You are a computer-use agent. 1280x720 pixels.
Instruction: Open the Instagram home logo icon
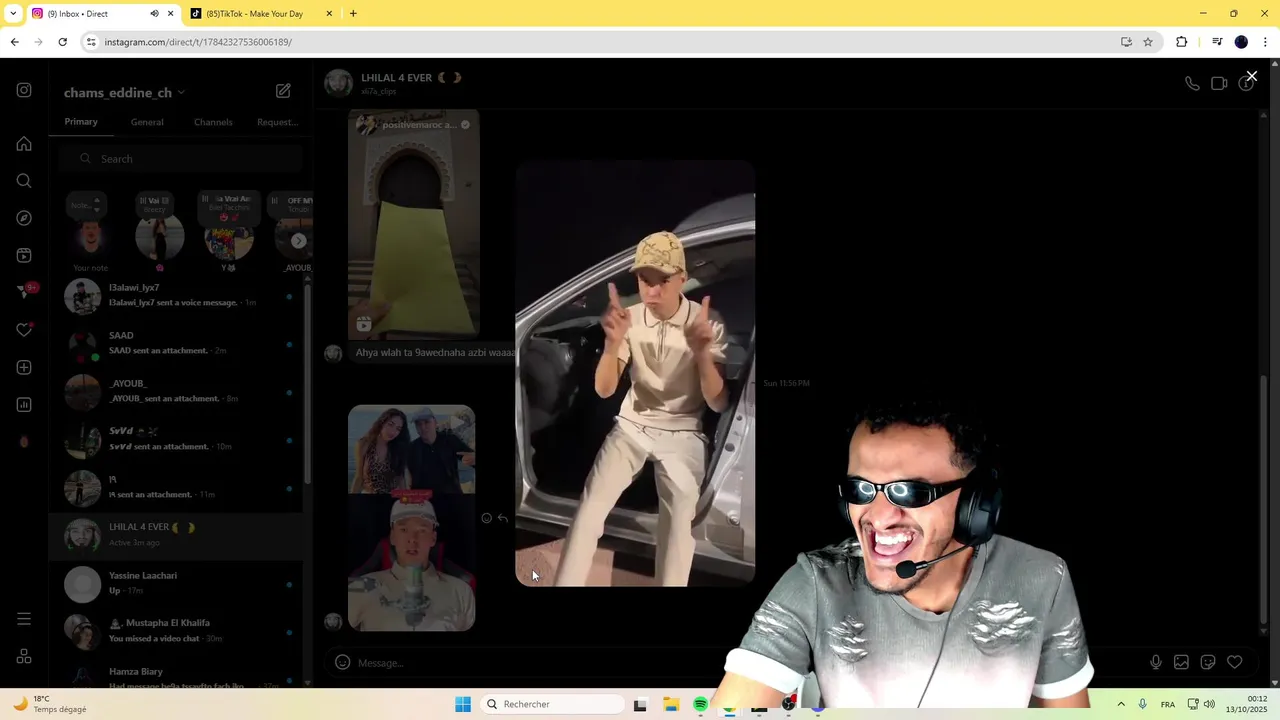(x=24, y=90)
